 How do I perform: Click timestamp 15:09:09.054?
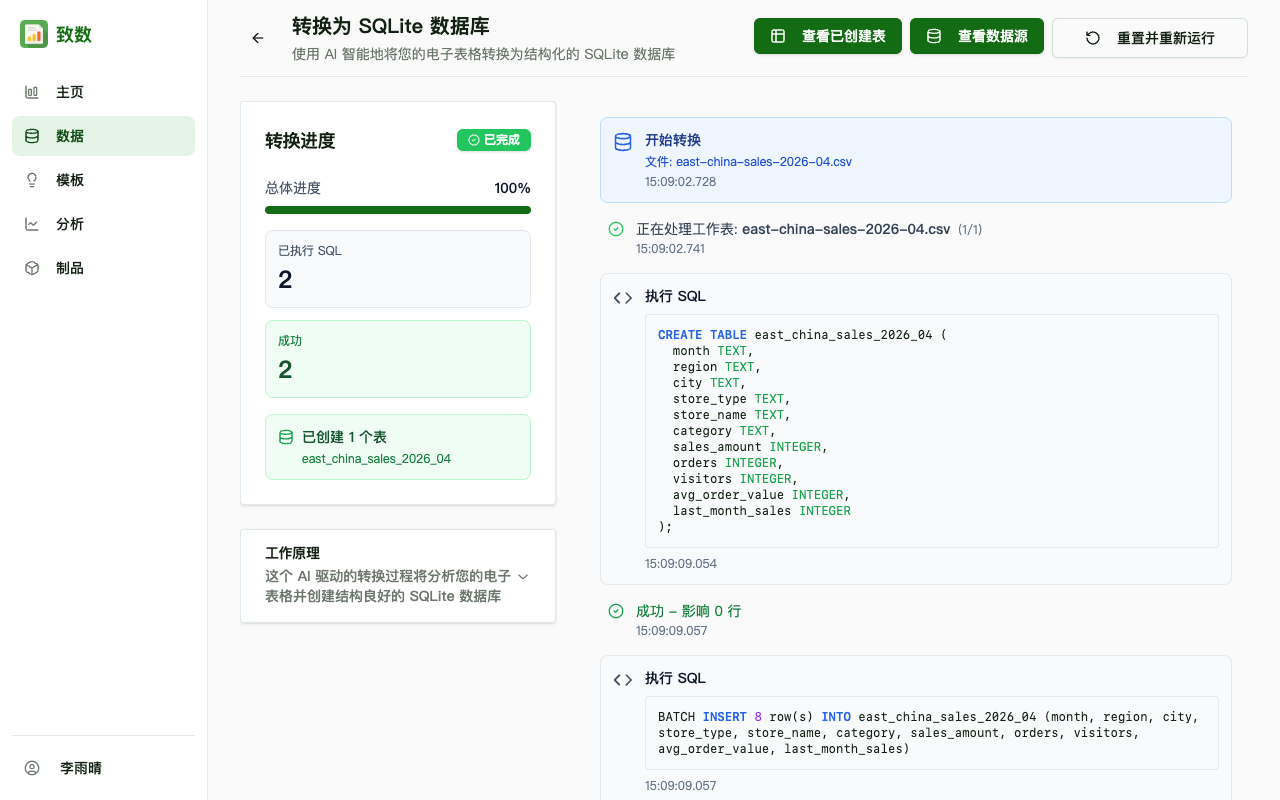[681, 564]
